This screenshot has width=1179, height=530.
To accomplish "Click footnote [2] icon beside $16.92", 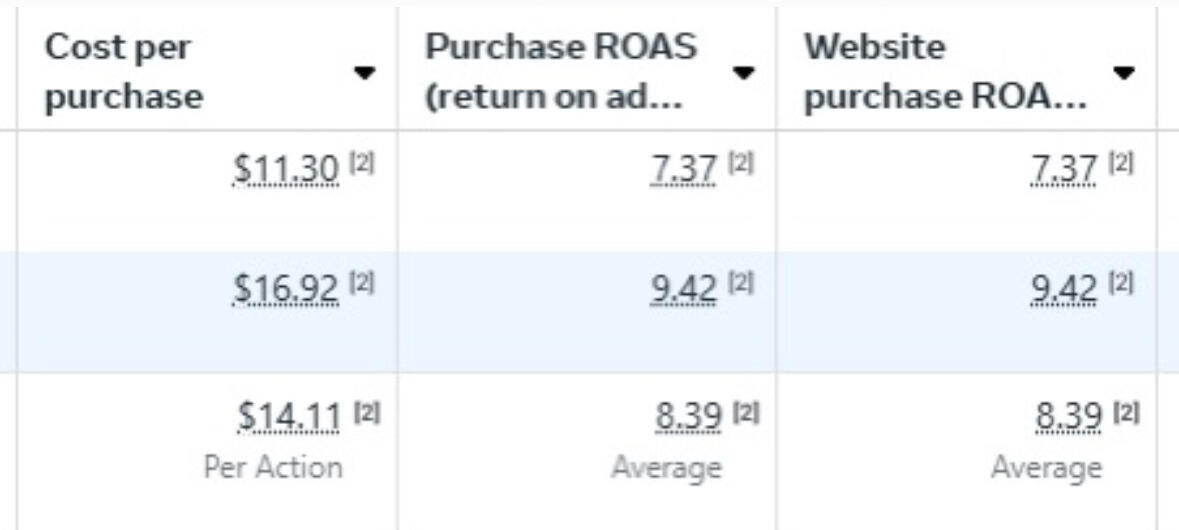I will 362,283.
